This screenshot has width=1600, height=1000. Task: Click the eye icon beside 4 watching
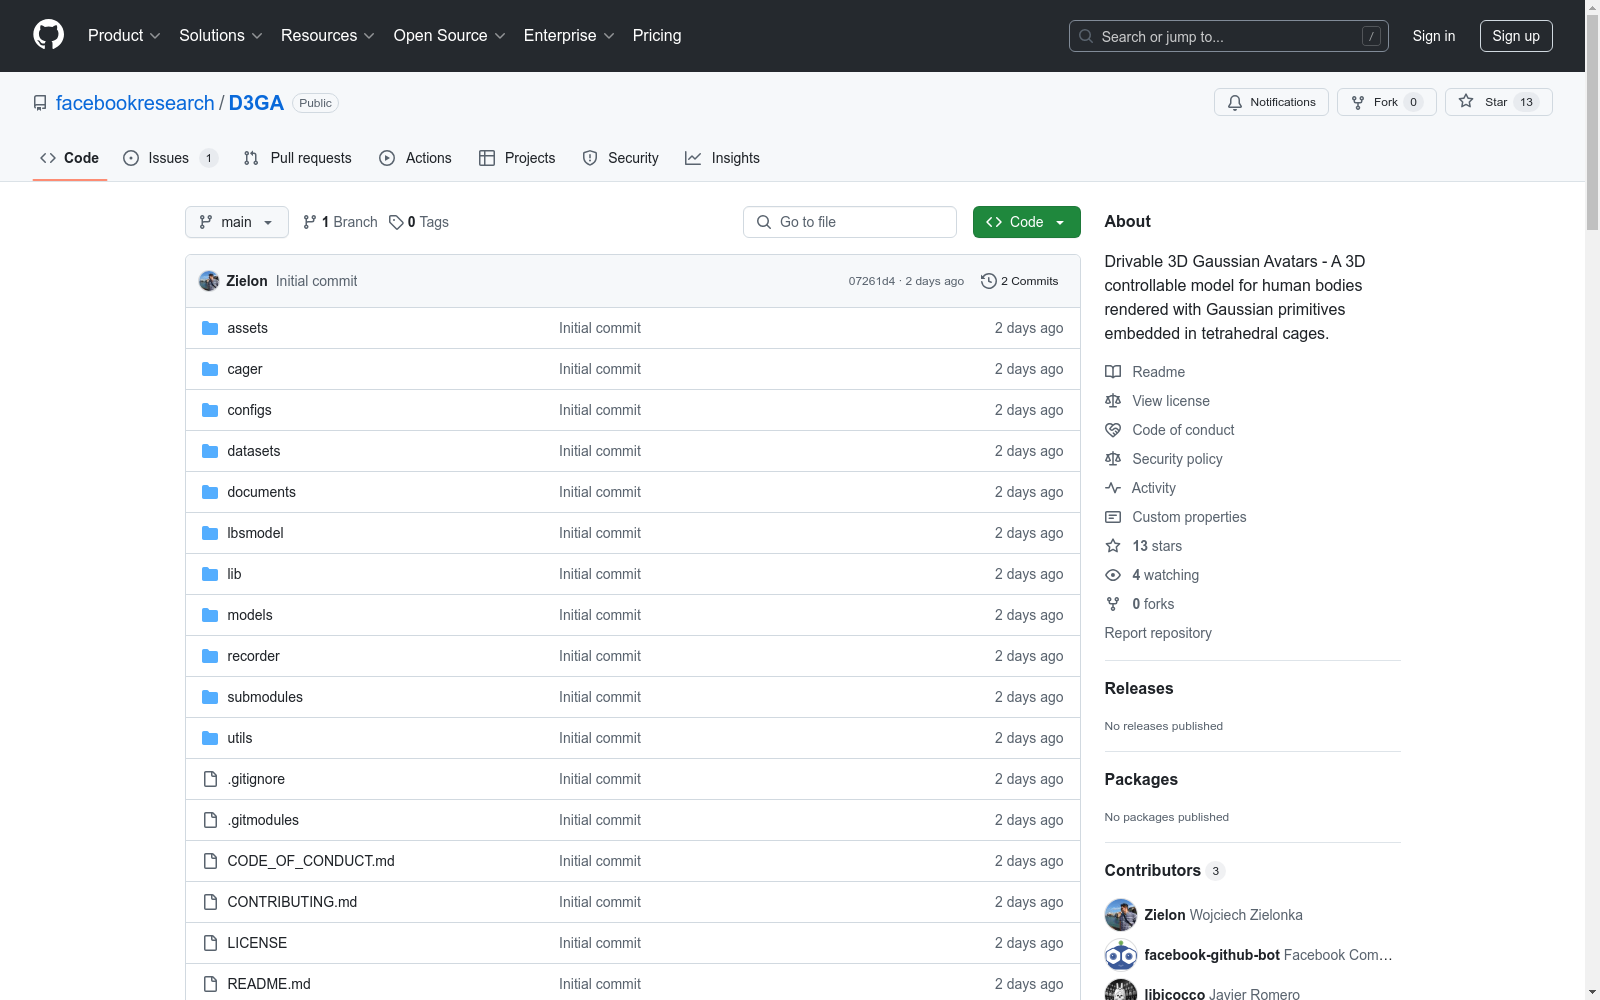click(x=1113, y=575)
